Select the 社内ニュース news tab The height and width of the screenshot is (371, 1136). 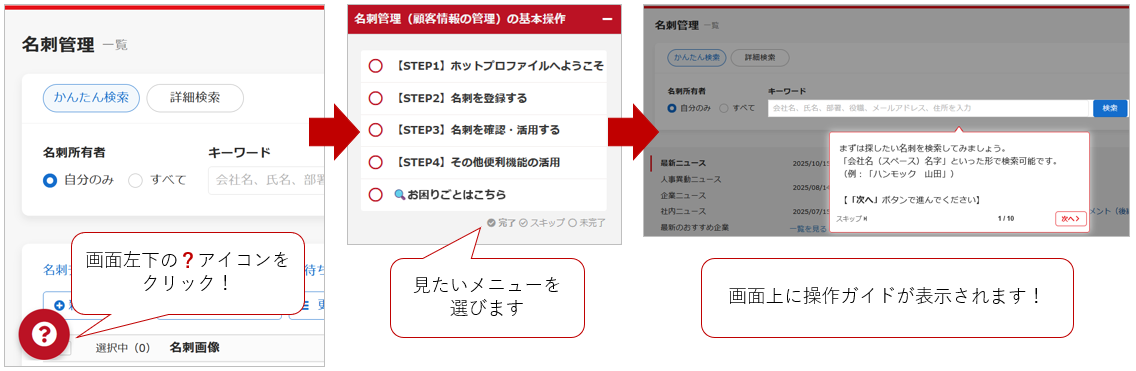pos(682,212)
